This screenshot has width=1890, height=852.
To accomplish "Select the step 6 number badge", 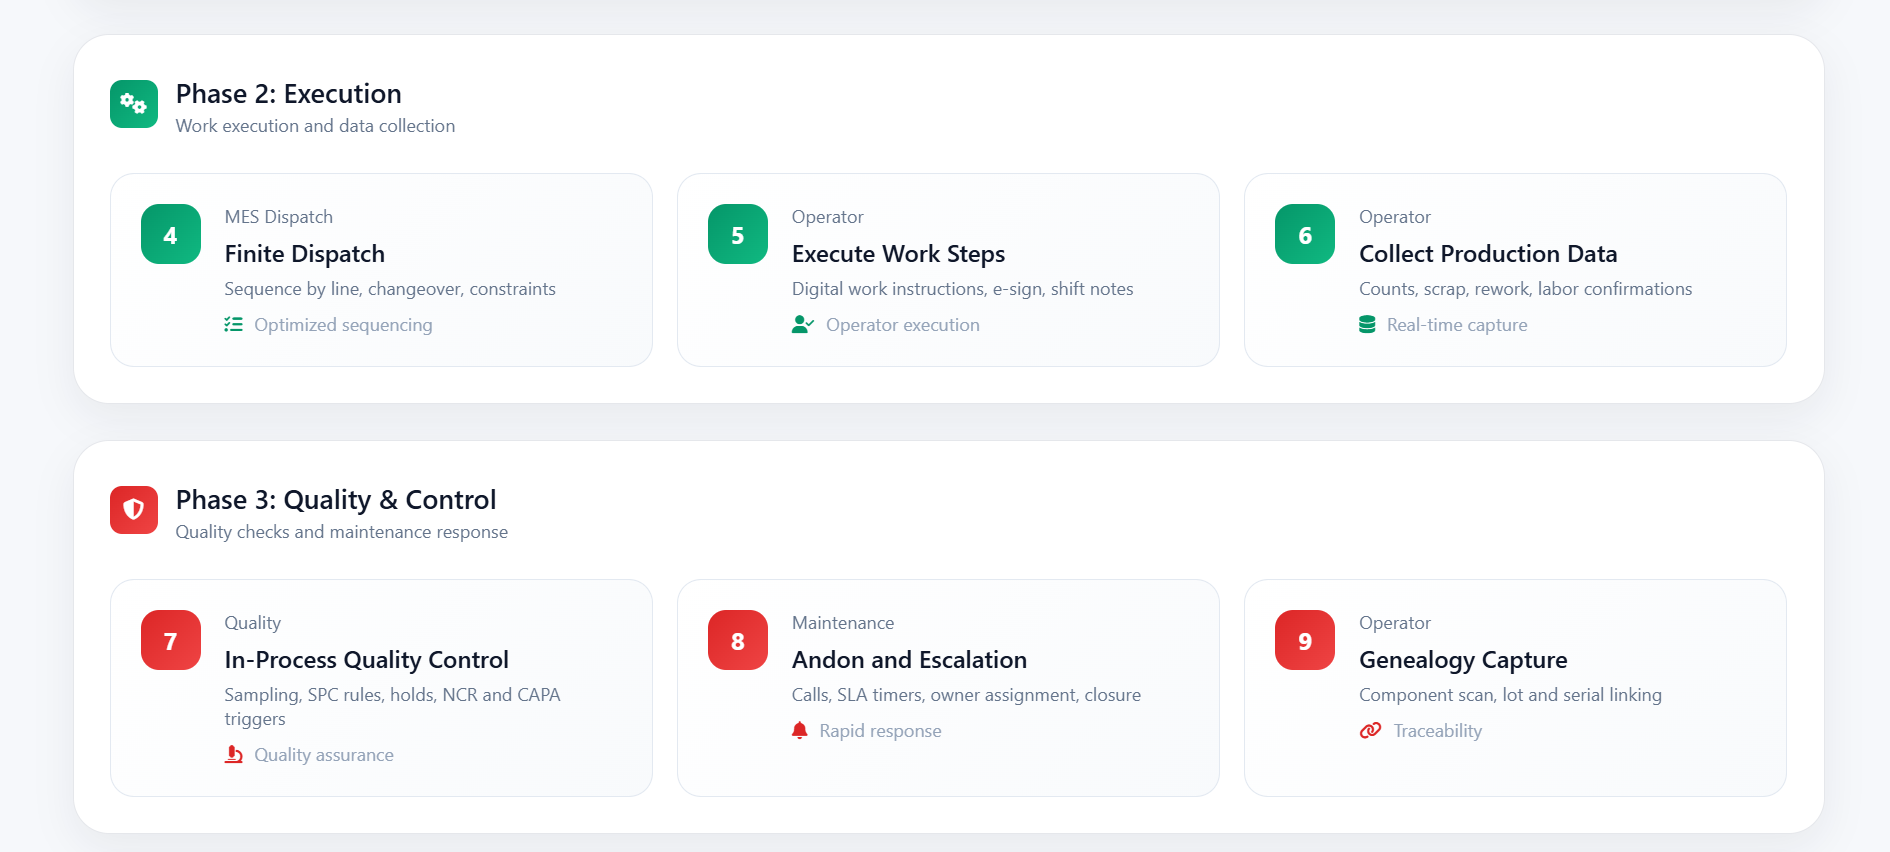I will tap(1305, 235).
